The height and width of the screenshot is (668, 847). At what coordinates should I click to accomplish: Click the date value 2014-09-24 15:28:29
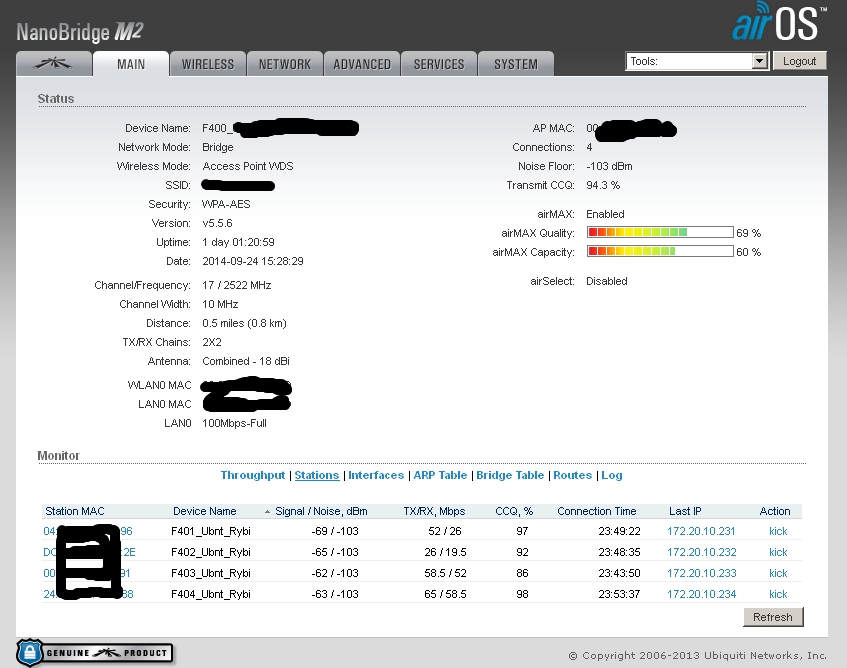coord(253,261)
